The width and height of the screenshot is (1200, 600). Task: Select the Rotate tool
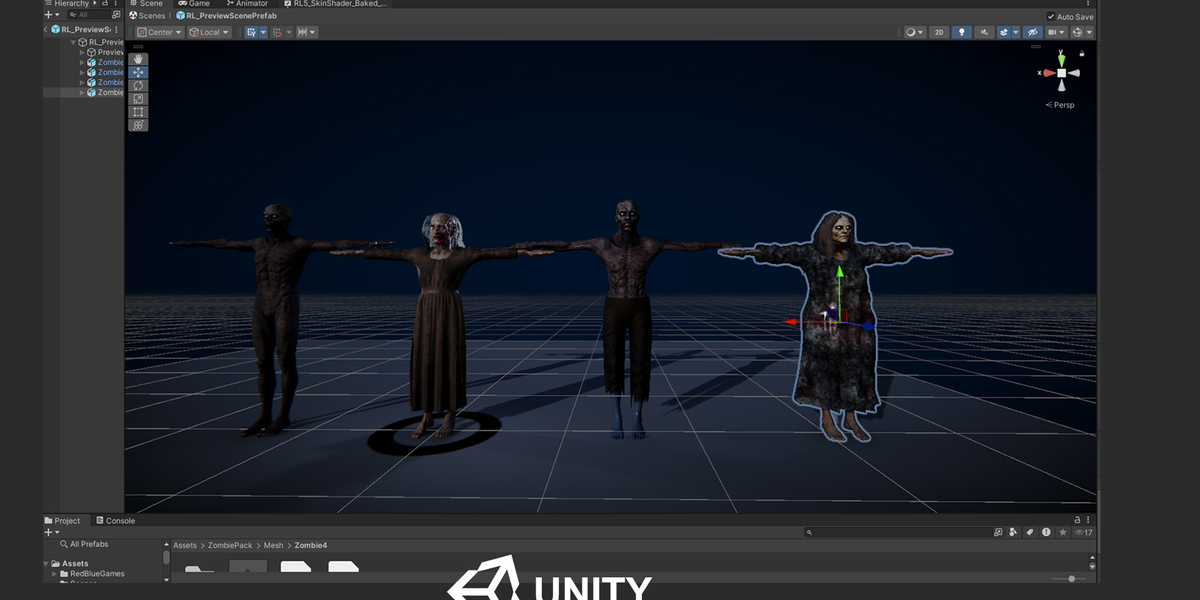(x=138, y=86)
